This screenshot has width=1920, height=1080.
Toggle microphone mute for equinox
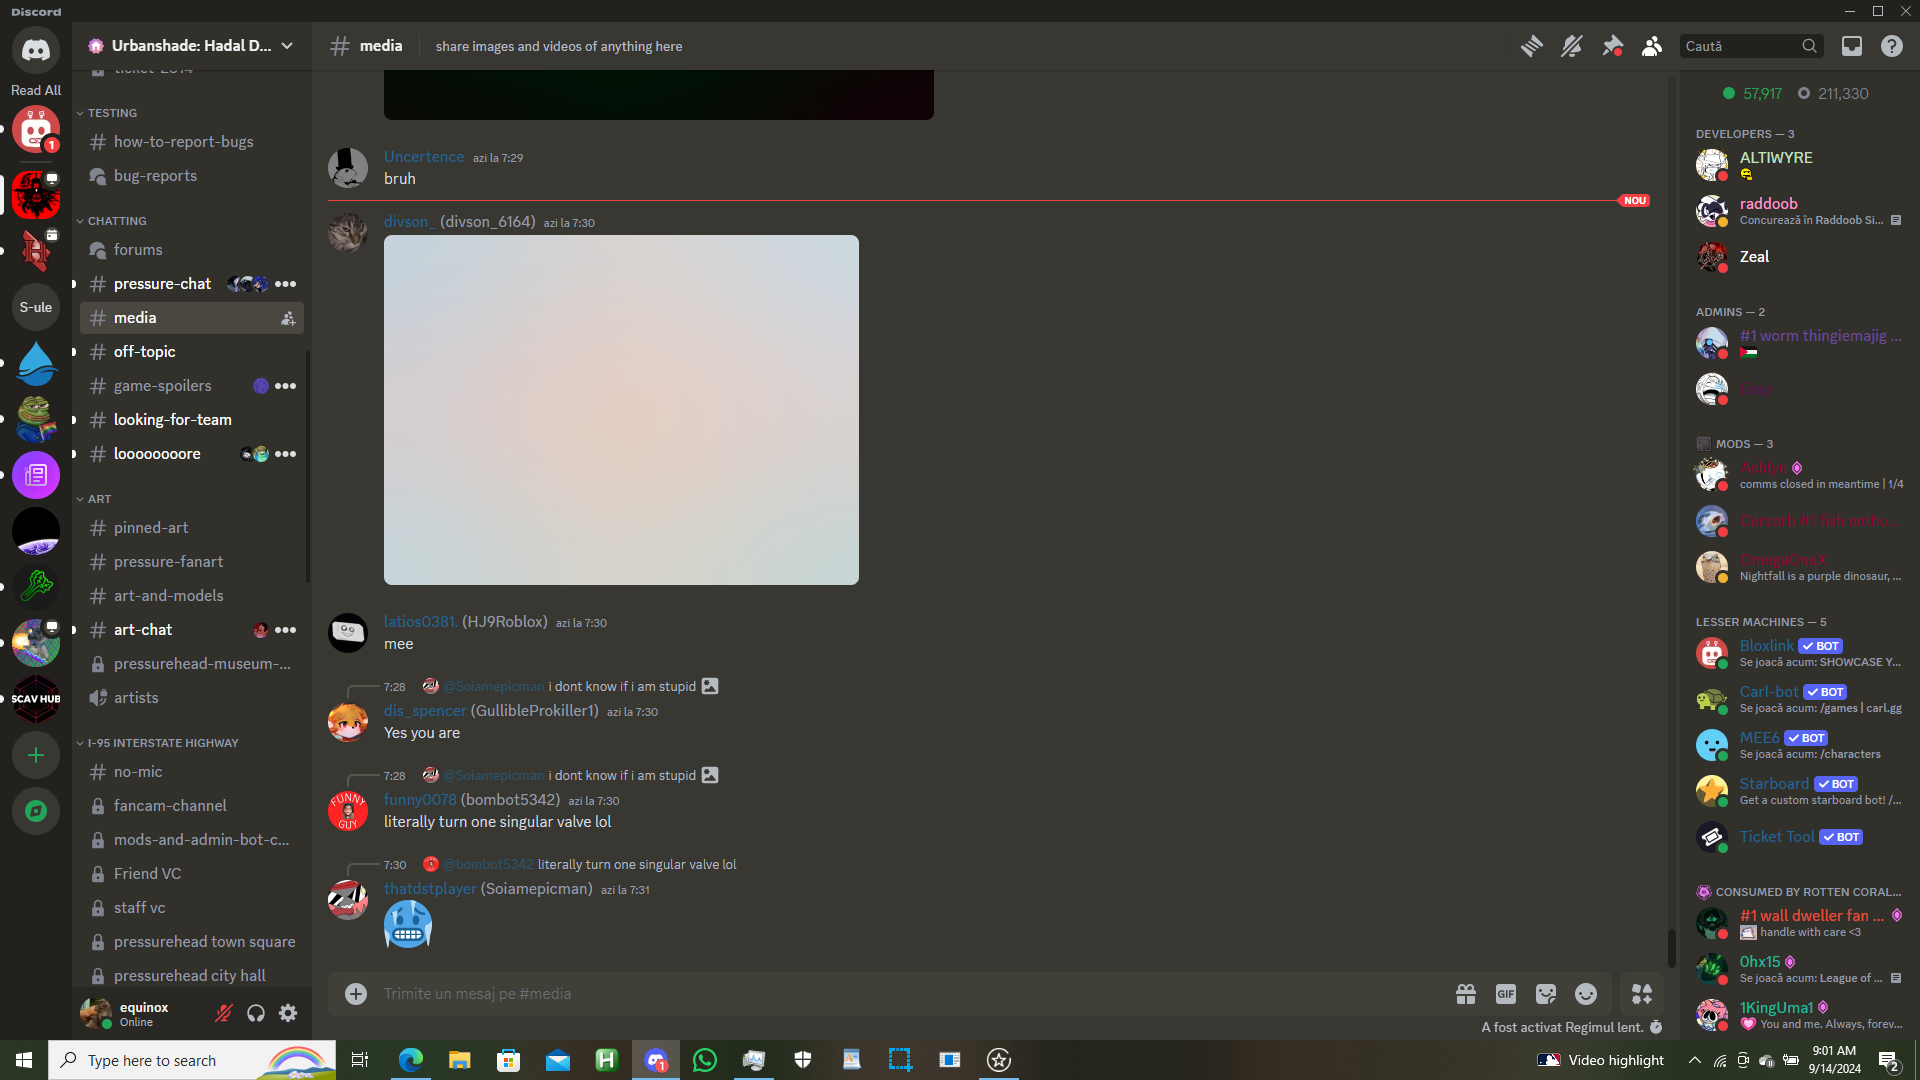(224, 1014)
